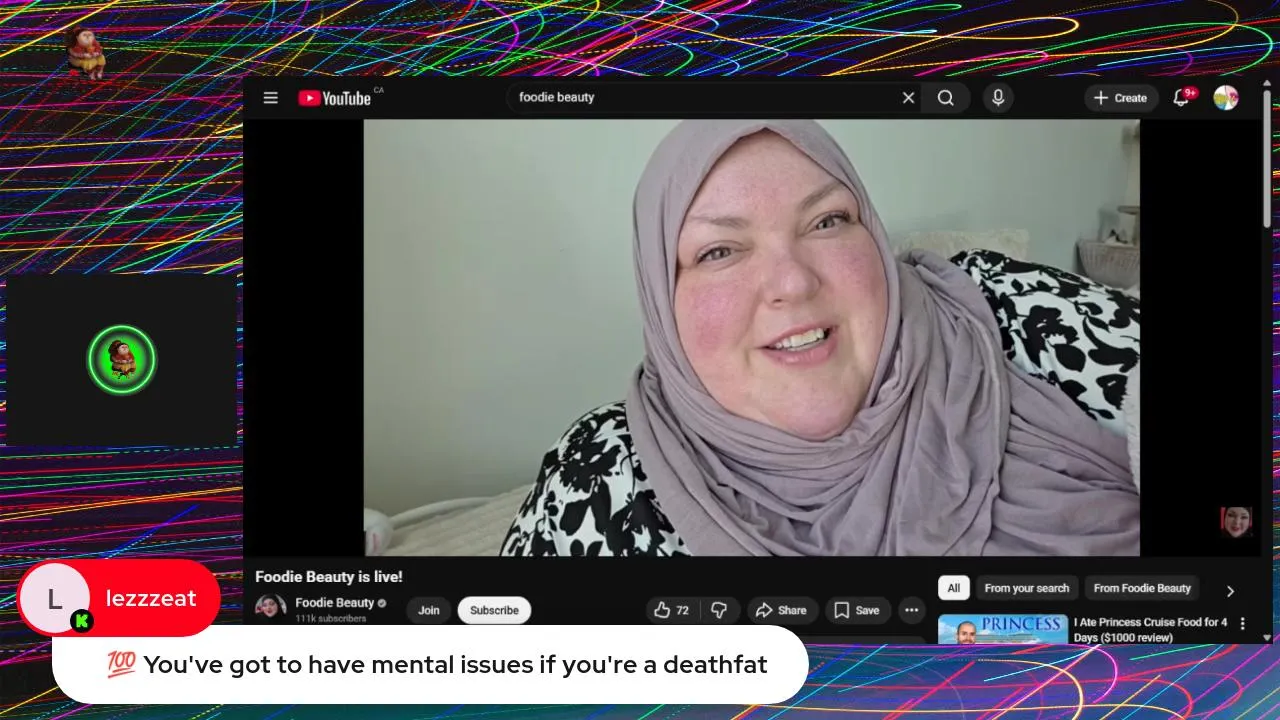Open the YouTube hamburger guide menu

pos(270,98)
